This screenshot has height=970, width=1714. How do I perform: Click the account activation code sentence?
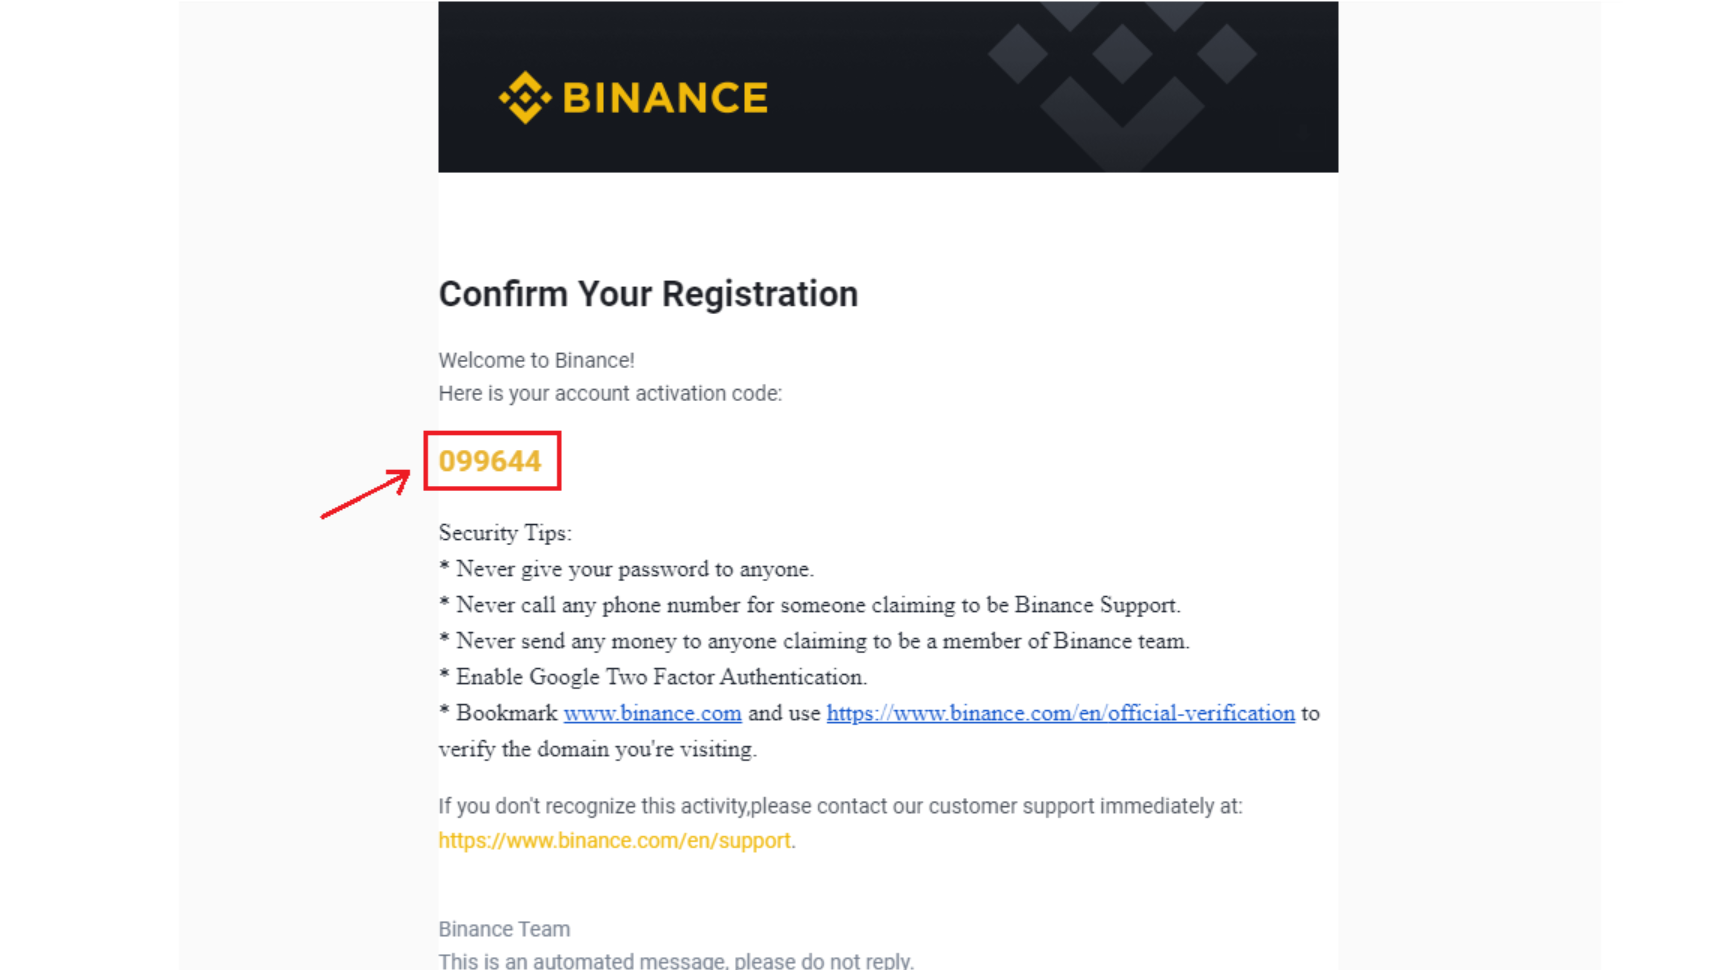click(x=610, y=394)
